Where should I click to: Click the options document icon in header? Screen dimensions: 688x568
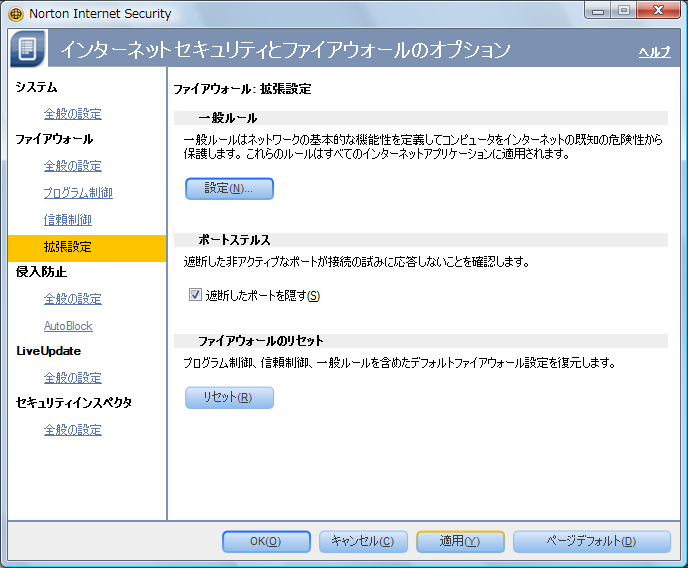pyautogui.click(x=28, y=49)
